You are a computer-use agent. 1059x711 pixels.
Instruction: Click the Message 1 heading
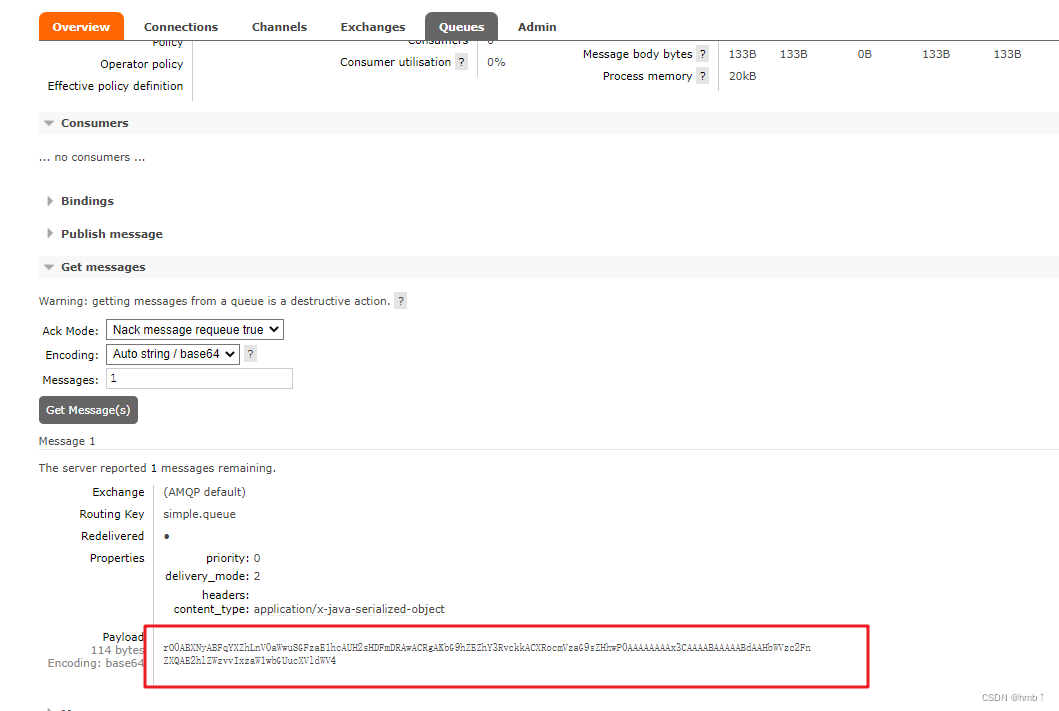(x=67, y=441)
